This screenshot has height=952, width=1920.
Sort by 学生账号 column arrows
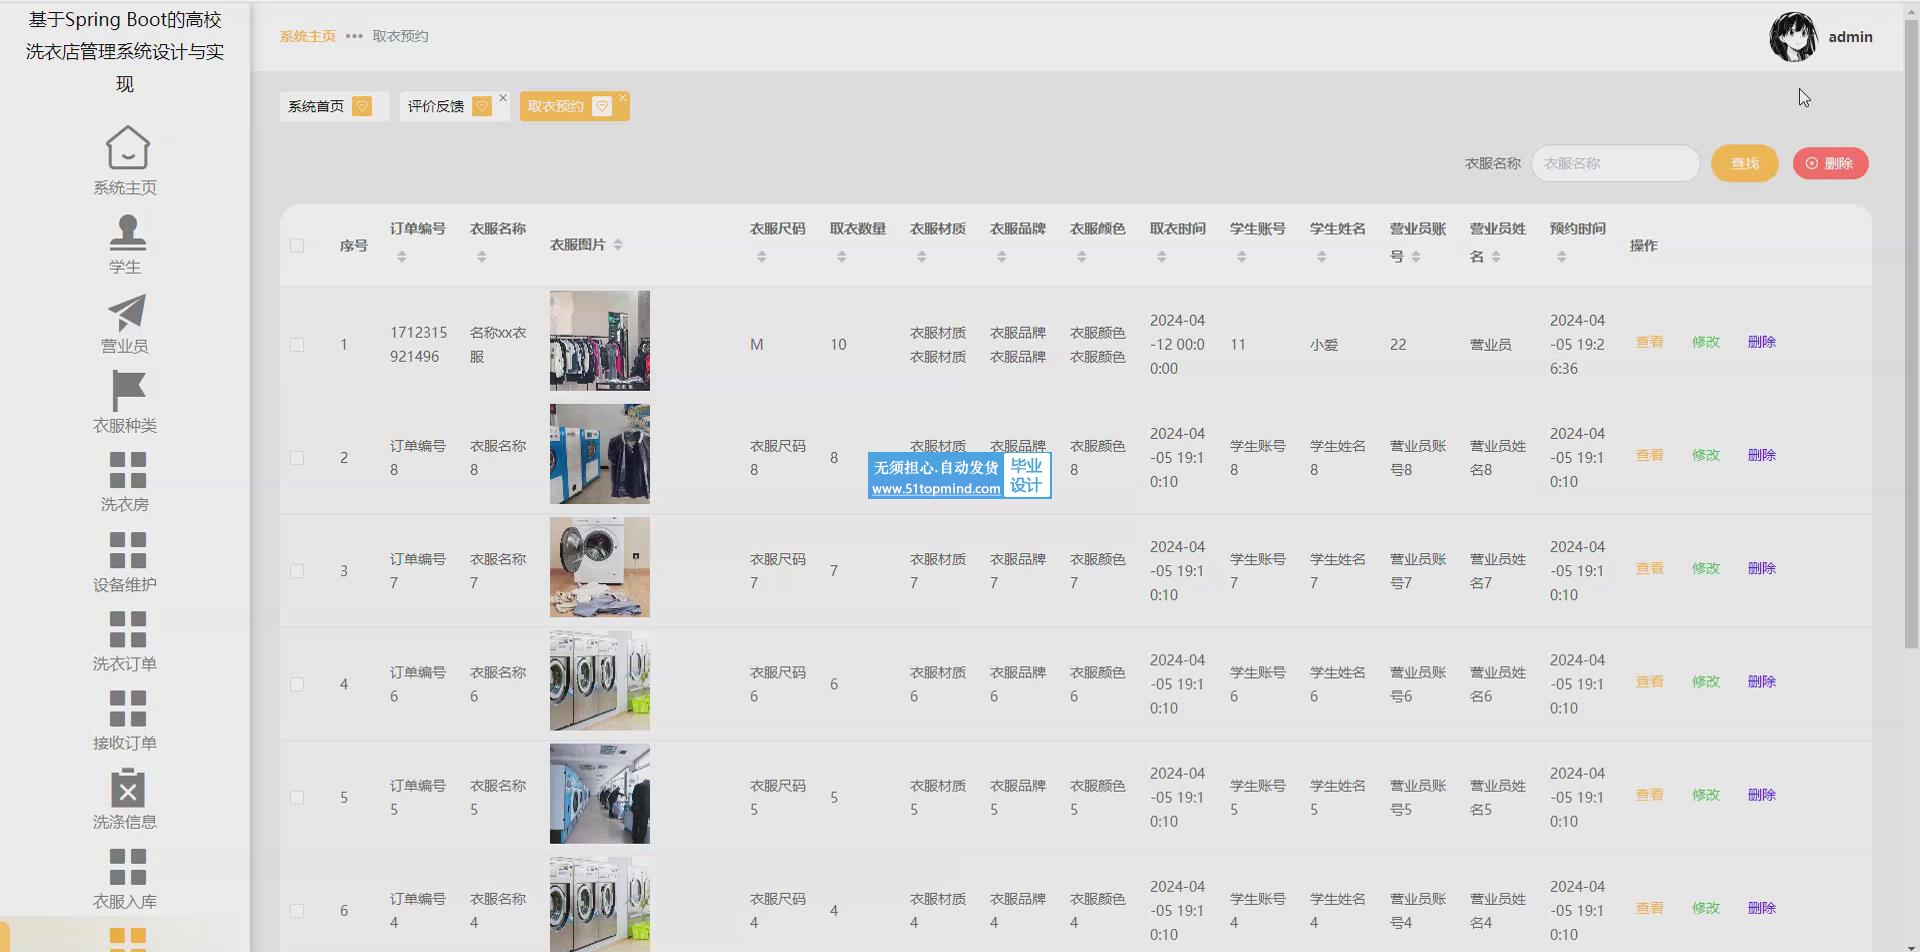[x=1242, y=257]
